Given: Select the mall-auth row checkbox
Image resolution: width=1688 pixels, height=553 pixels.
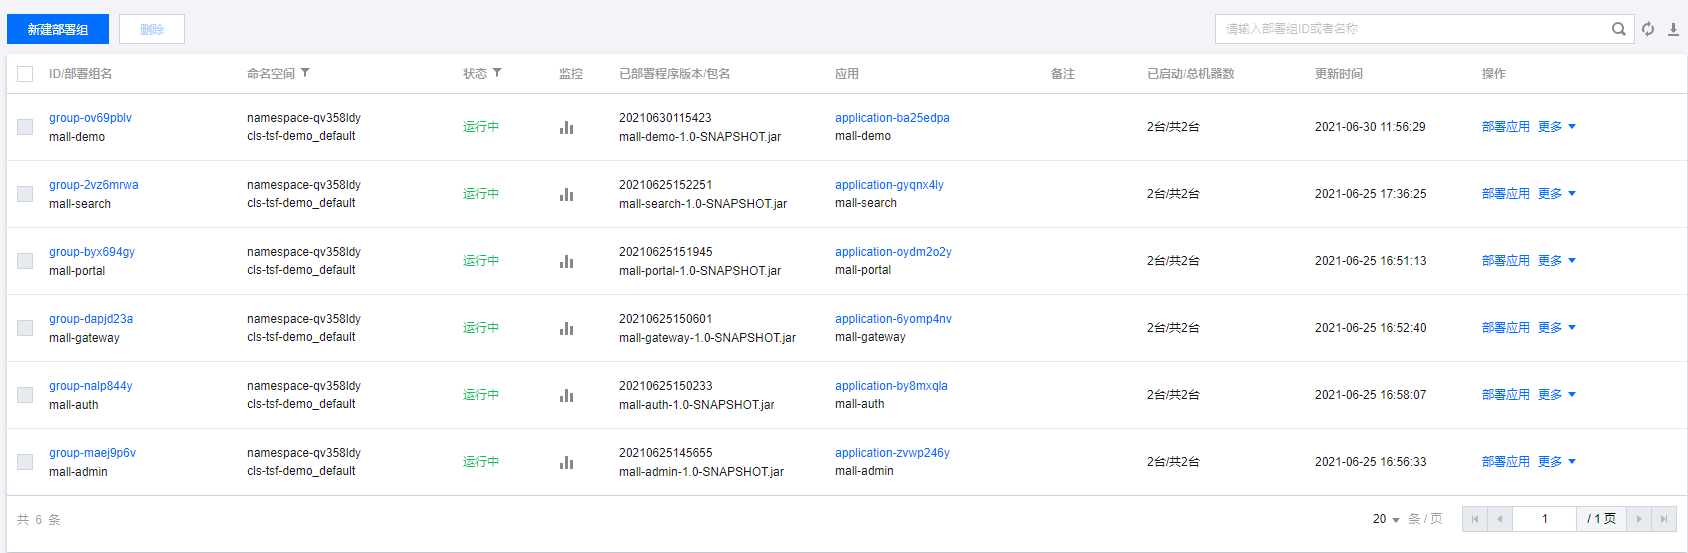Looking at the screenshot, I should (x=25, y=395).
